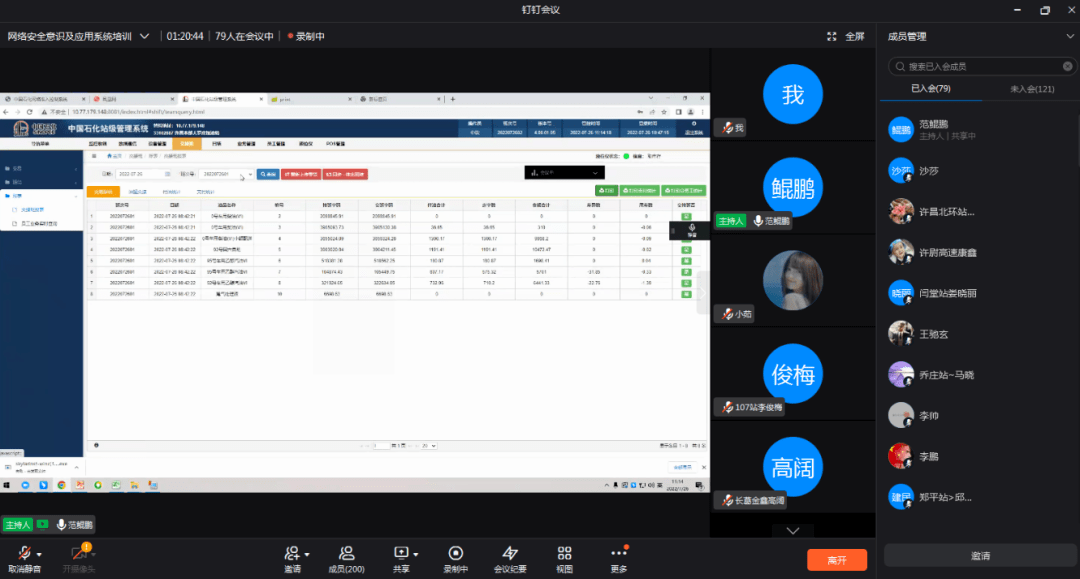Expand microphone options arrow beside 取消静音
Viewport: 1080px width, 579px height.
(39, 554)
